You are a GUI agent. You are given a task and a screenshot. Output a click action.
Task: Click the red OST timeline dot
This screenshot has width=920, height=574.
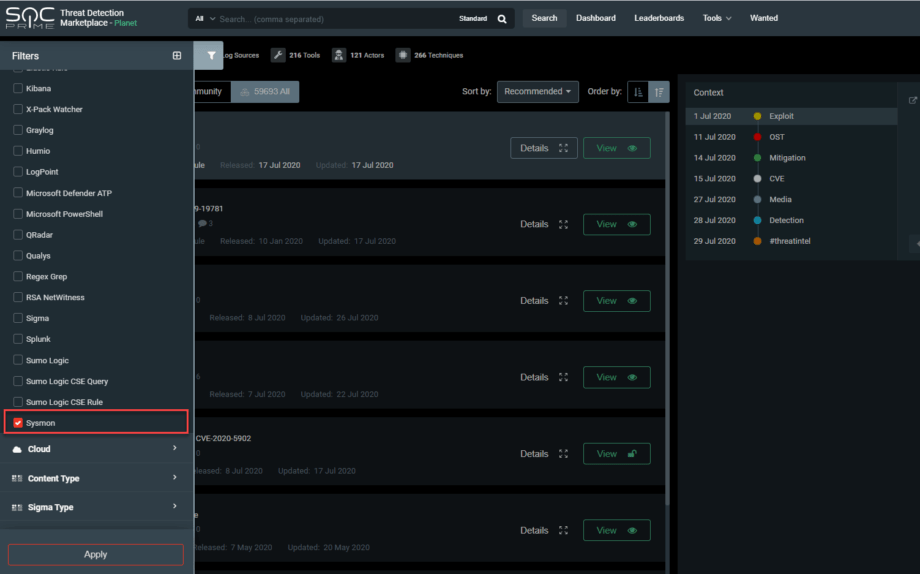(x=757, y=137)
